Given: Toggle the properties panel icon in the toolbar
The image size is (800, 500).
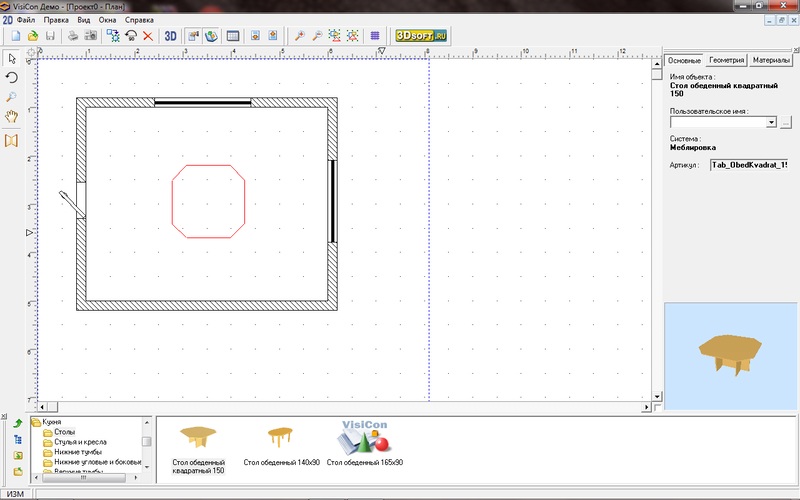Looking at the screenshot, I should (193, 36).
